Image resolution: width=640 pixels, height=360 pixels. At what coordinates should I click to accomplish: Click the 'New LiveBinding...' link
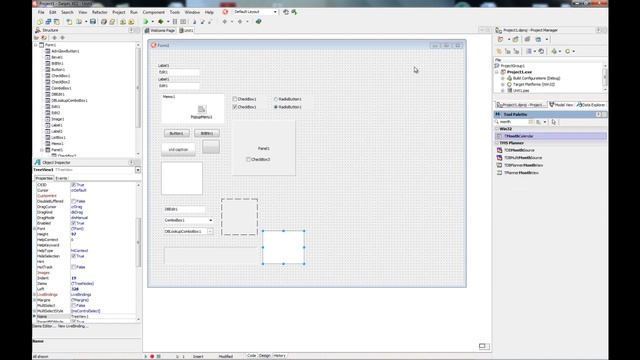(73, 326)
